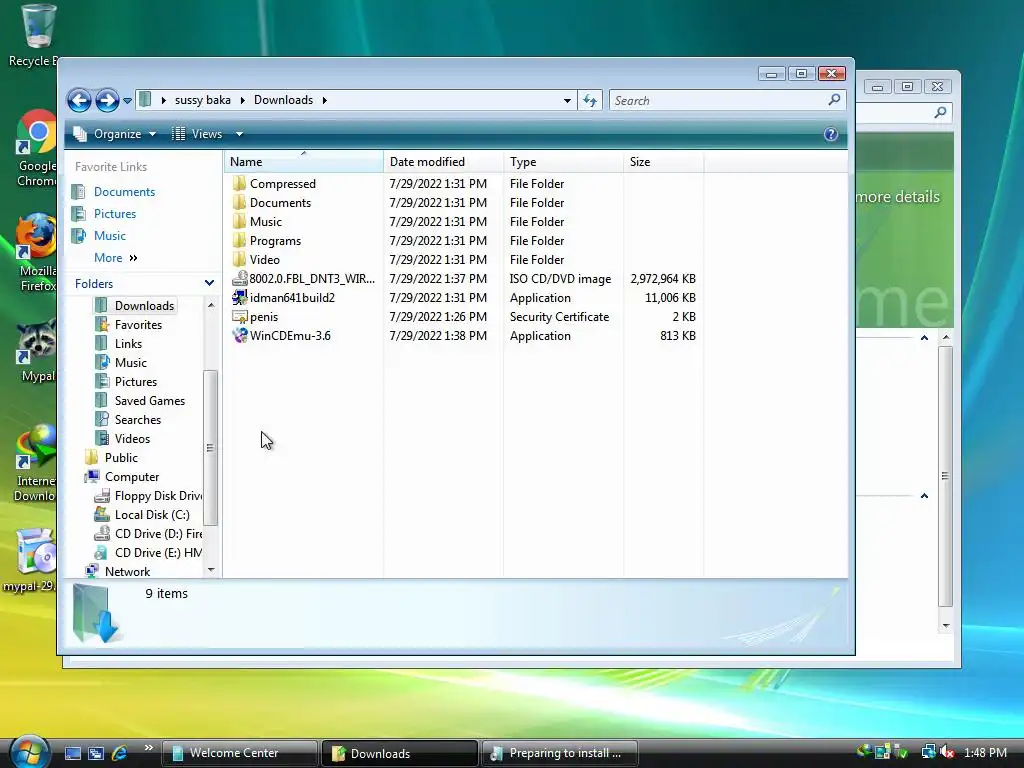Image resolution: width=1024 pixels, height=768 pixels.
Task: Click the Programs folder icon
Action: point(240,240)
